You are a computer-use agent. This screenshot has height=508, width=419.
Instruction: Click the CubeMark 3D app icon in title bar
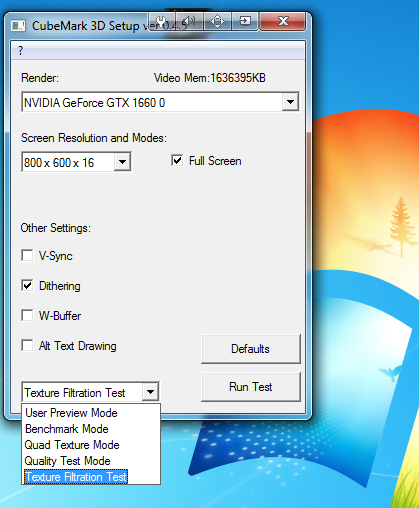point(18,26)
